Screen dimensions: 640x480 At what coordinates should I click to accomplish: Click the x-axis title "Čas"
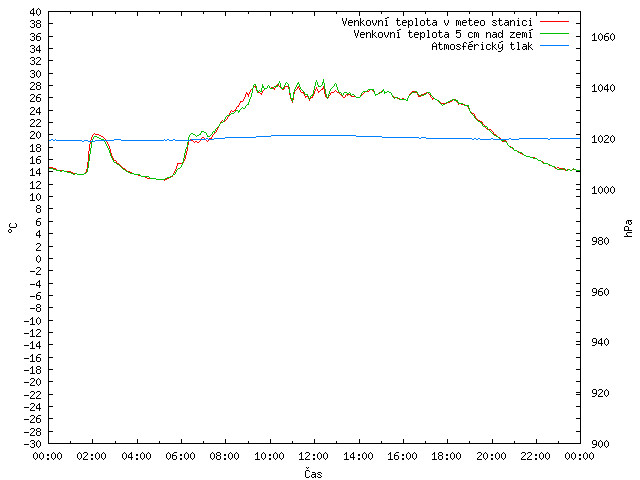pyautogui.click(x=313, y=473)
